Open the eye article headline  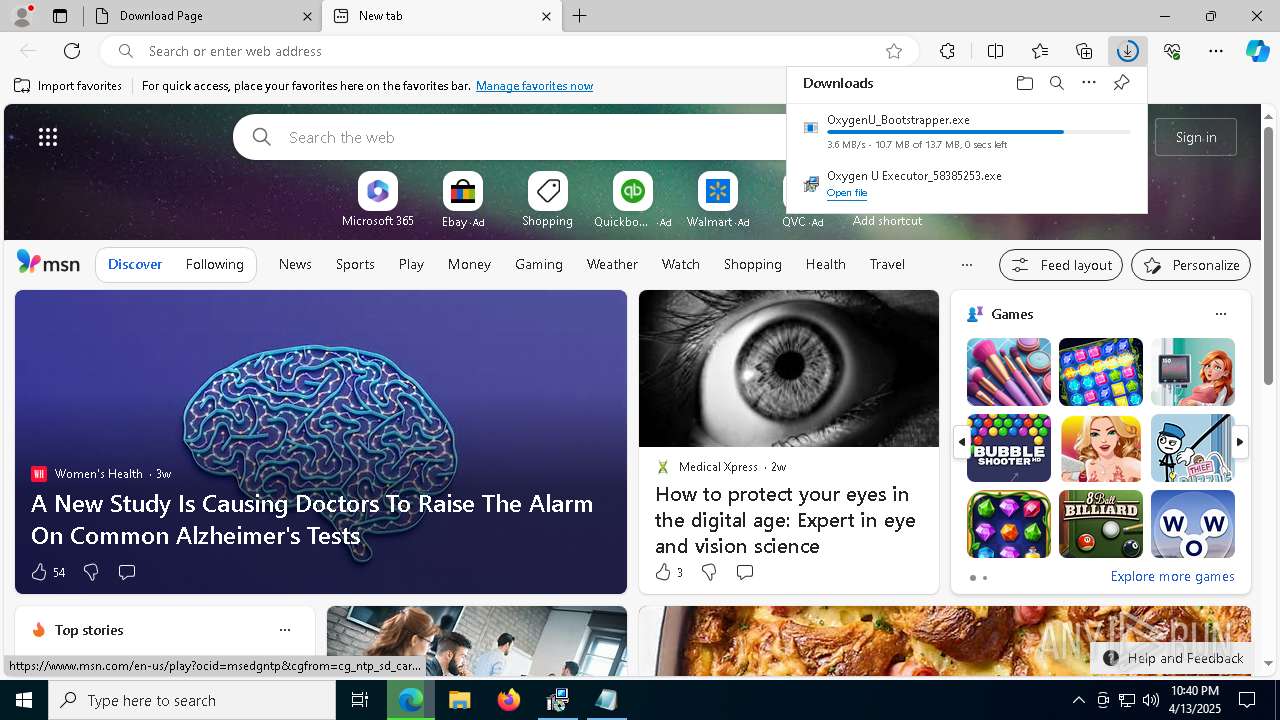coord(785,520)
